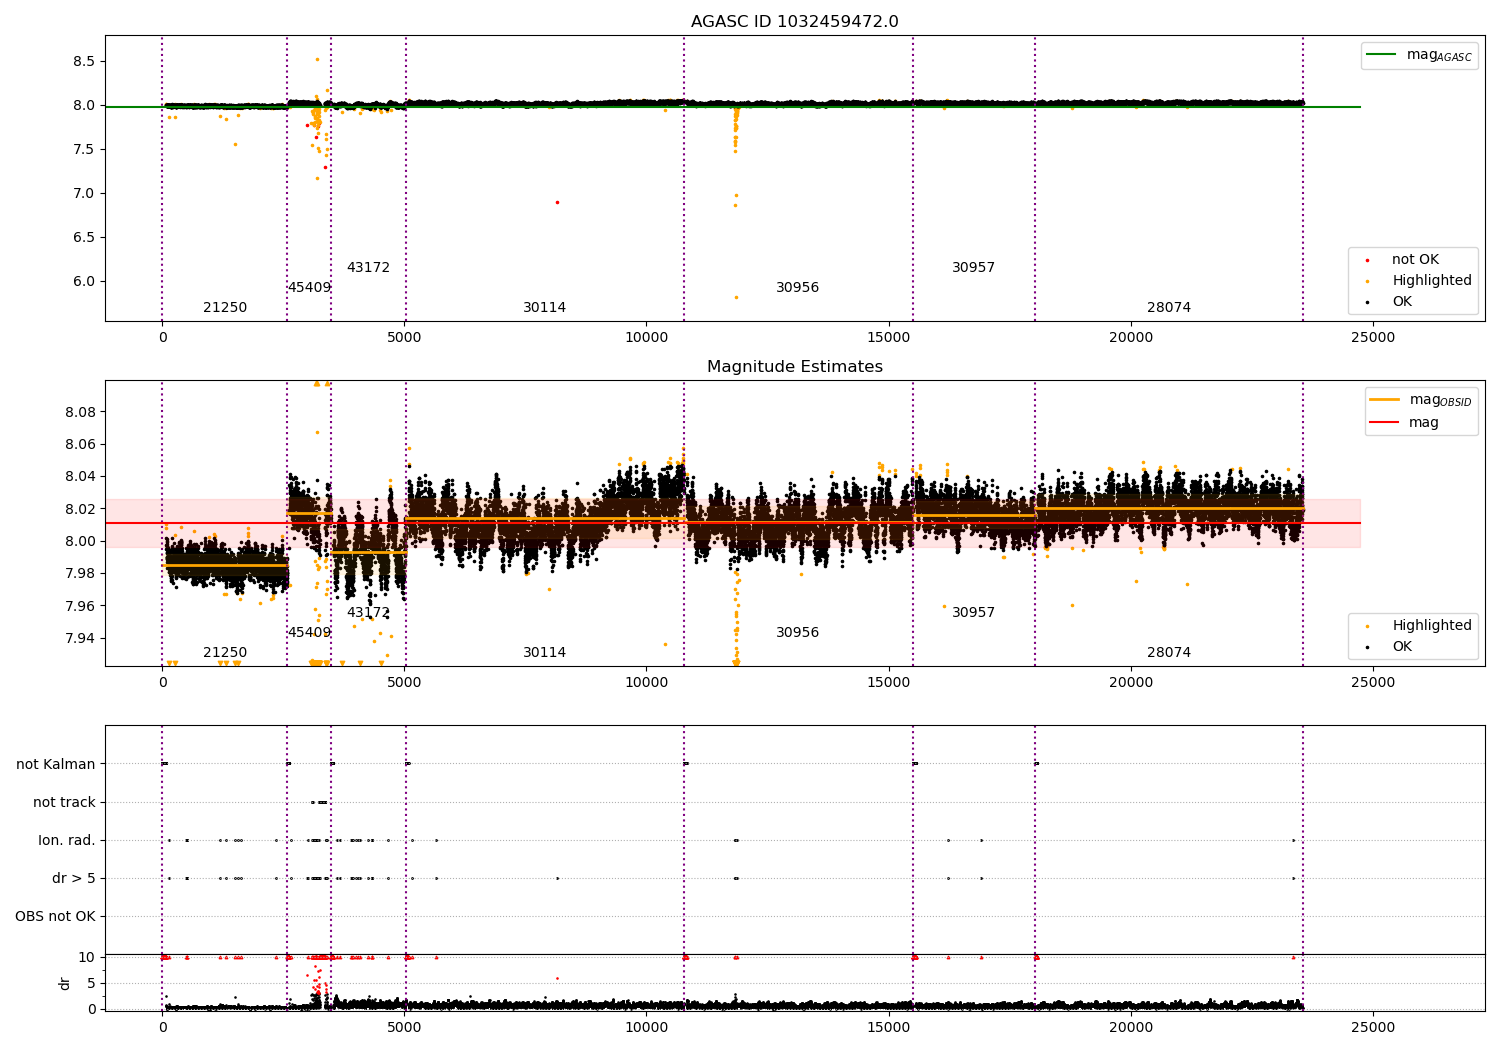1500x1050 pixels.
Task: Click the 6.5 y-axis tick label
Action: click(84, 237)
